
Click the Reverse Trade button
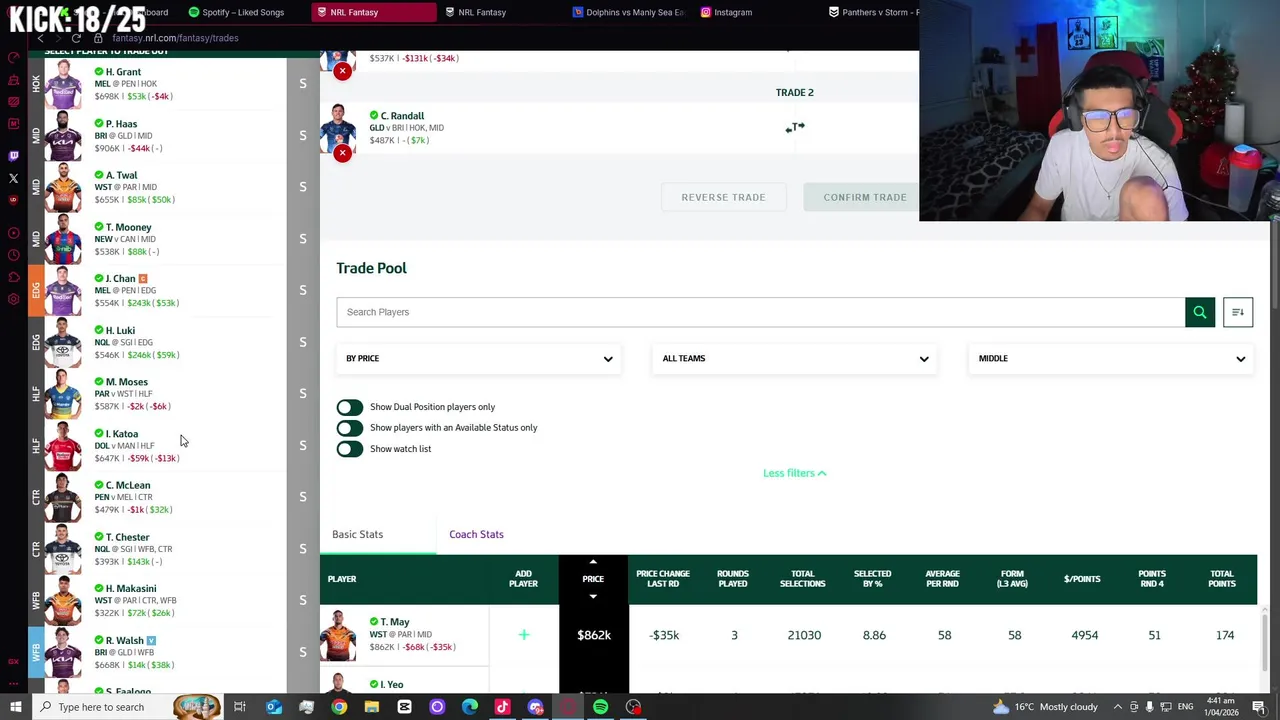click(x=723, y=197)
